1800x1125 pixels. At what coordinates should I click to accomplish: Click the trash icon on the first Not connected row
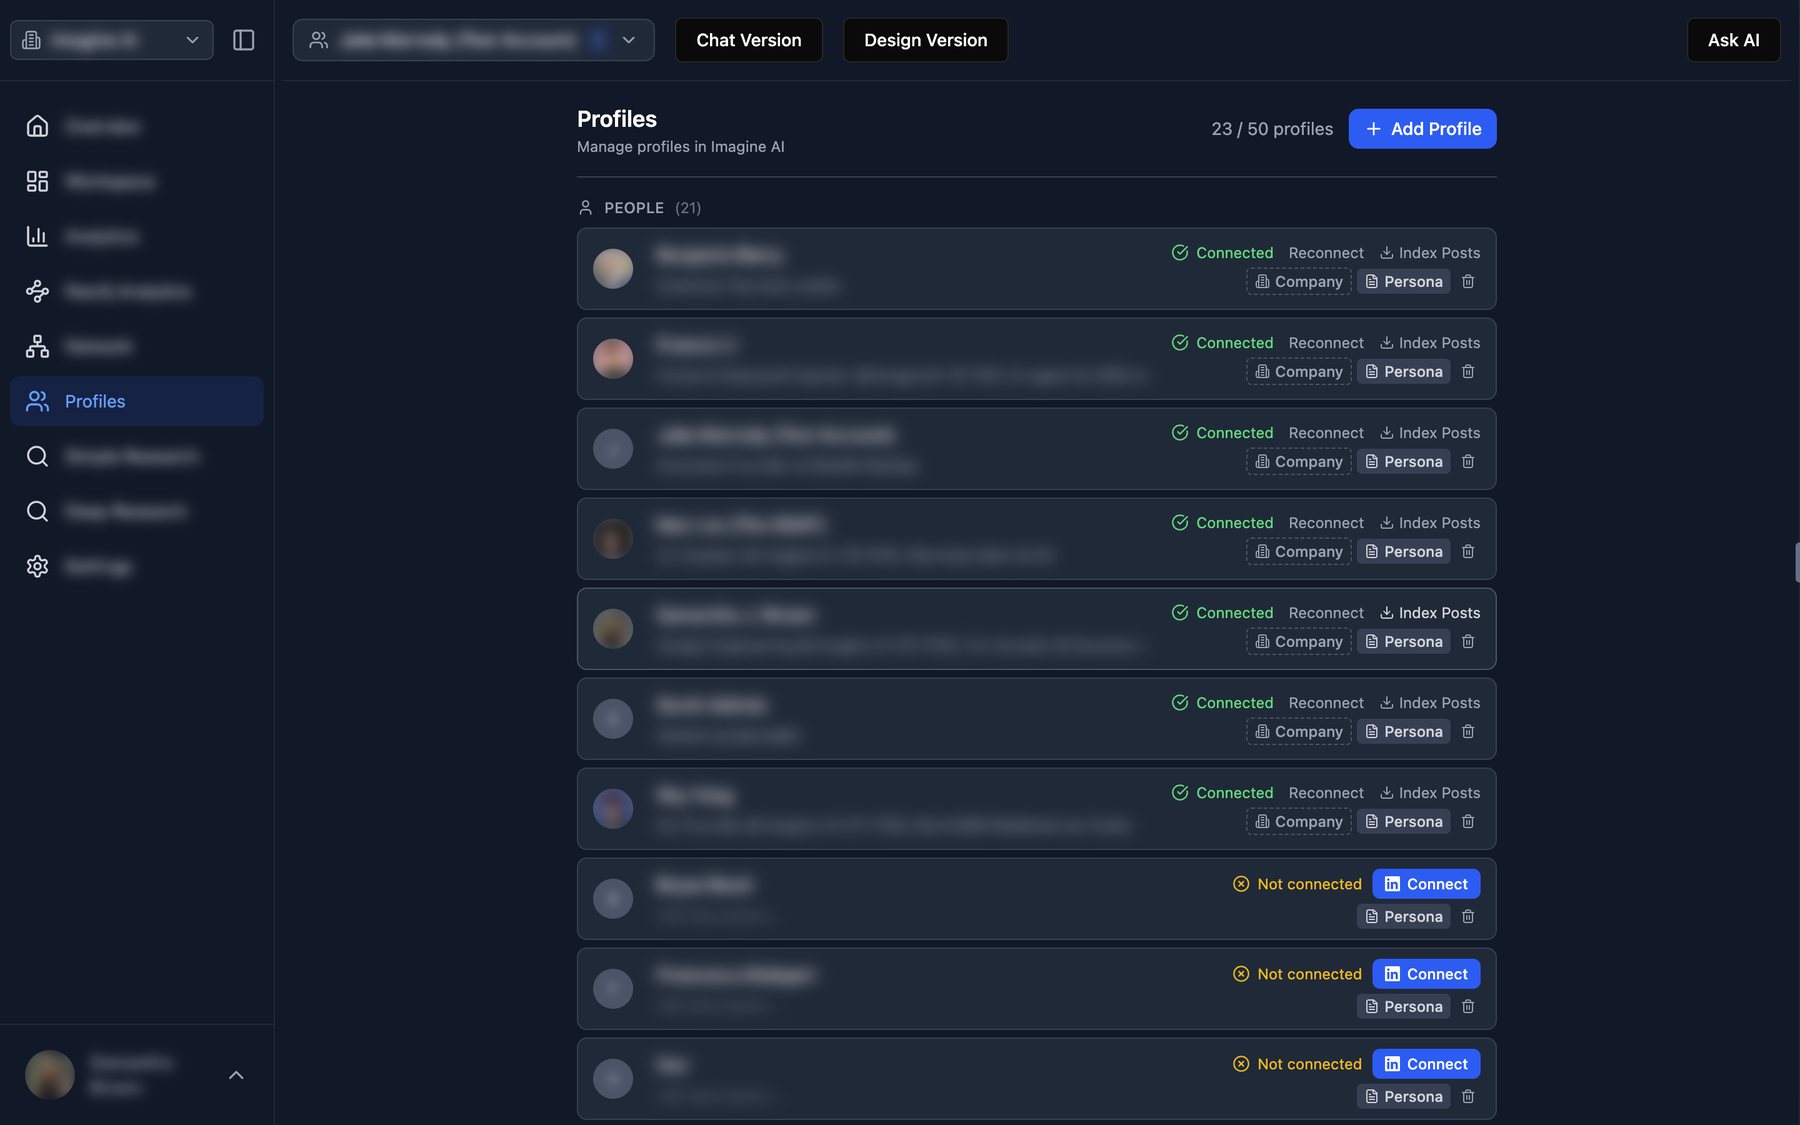pyautogui.click(x=1468, y=917)
